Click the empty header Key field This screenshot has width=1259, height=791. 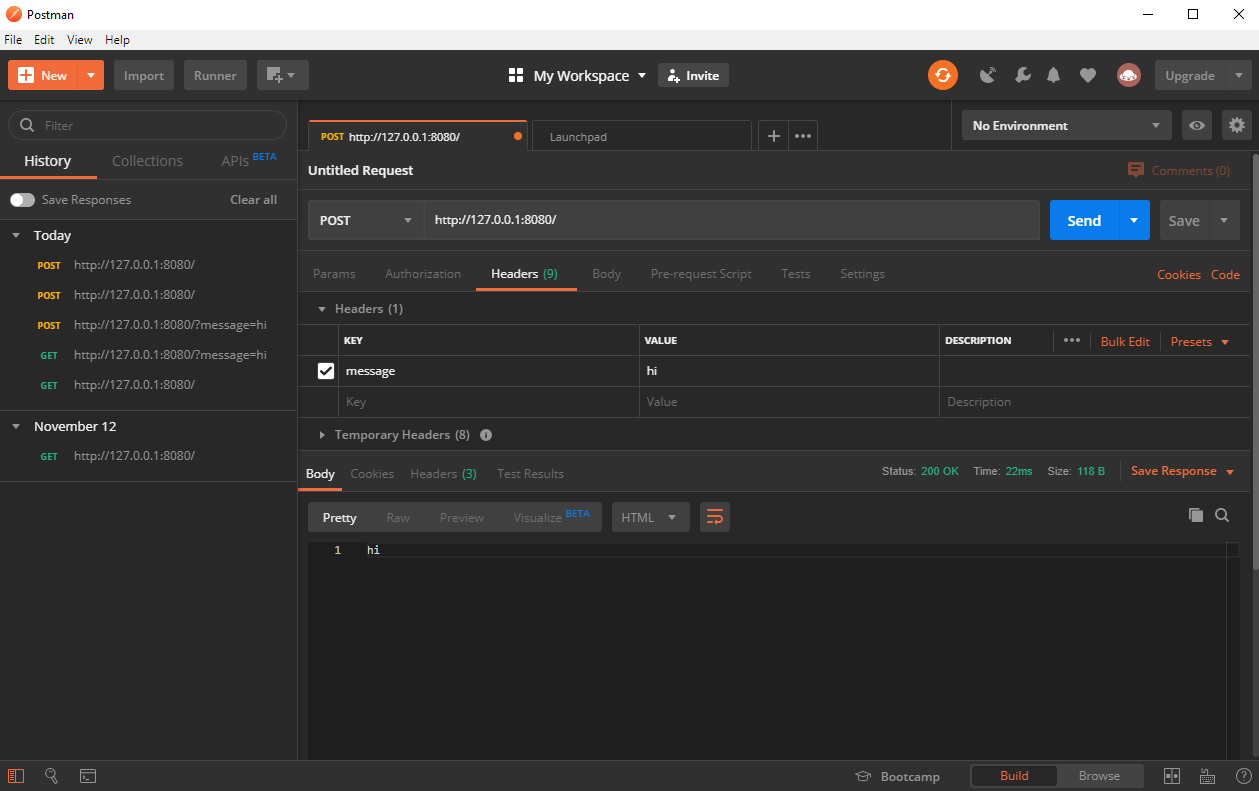pyautogui.click(x=489, y=402)
